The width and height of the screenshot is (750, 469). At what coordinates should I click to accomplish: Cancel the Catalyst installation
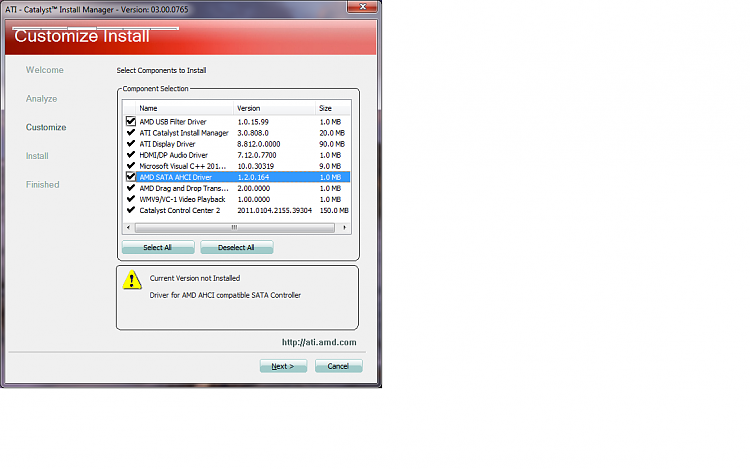click(x=338, y=366)
